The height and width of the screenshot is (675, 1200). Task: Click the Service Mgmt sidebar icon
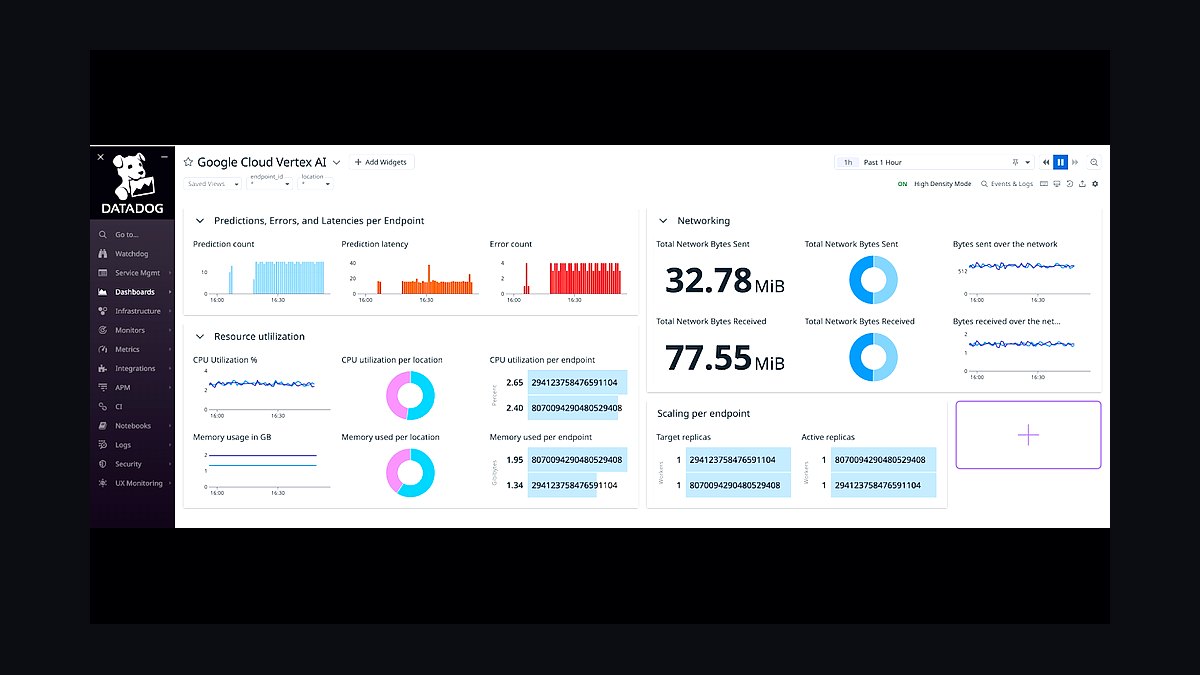point(104,273)
